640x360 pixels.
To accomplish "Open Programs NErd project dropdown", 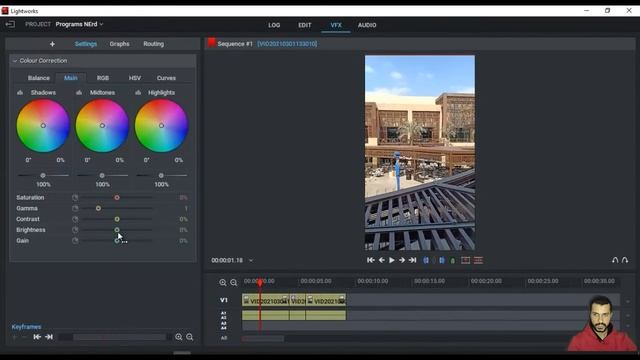I will 80,24.
